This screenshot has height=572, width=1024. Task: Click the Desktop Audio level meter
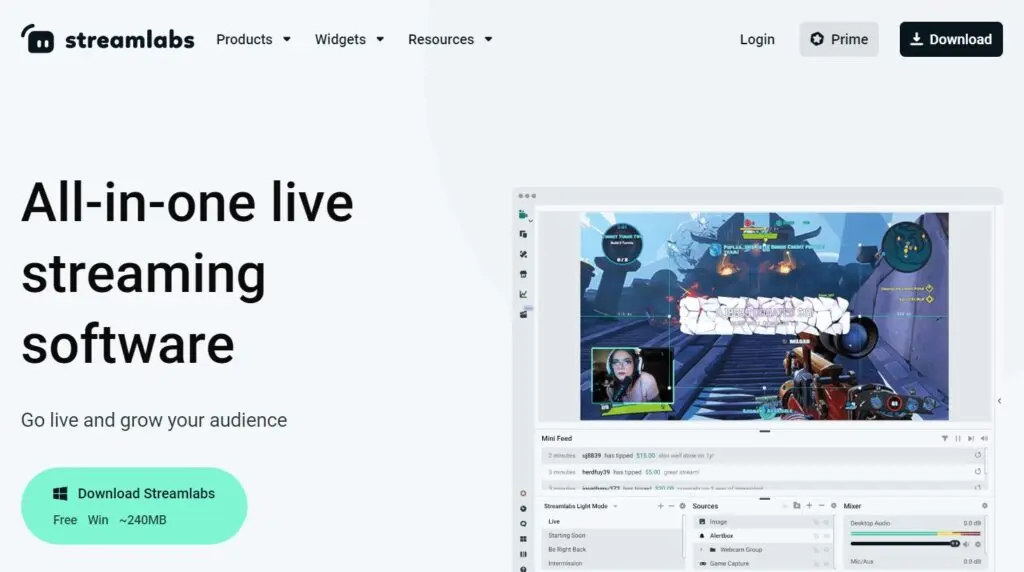tap(916, 533)
